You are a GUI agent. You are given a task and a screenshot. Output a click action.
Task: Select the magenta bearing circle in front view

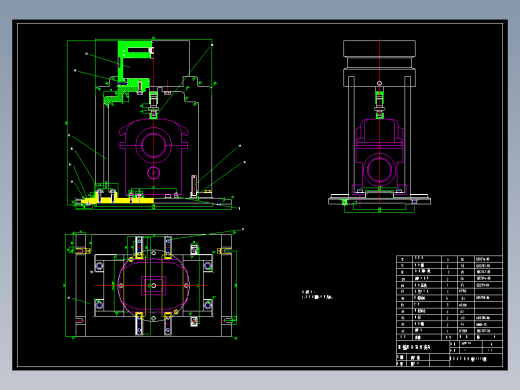[153, 145]
